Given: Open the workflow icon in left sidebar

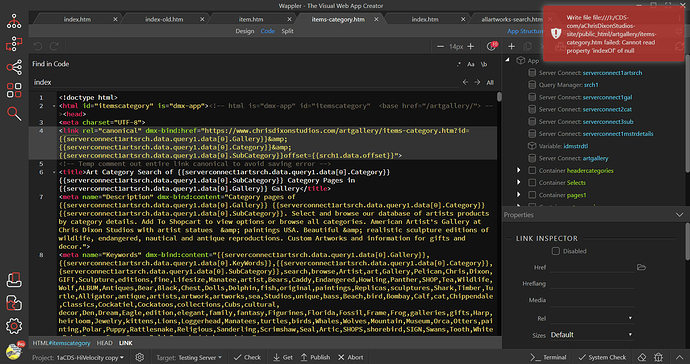Looking at the screenshot, I should click(x=14, y=44).
